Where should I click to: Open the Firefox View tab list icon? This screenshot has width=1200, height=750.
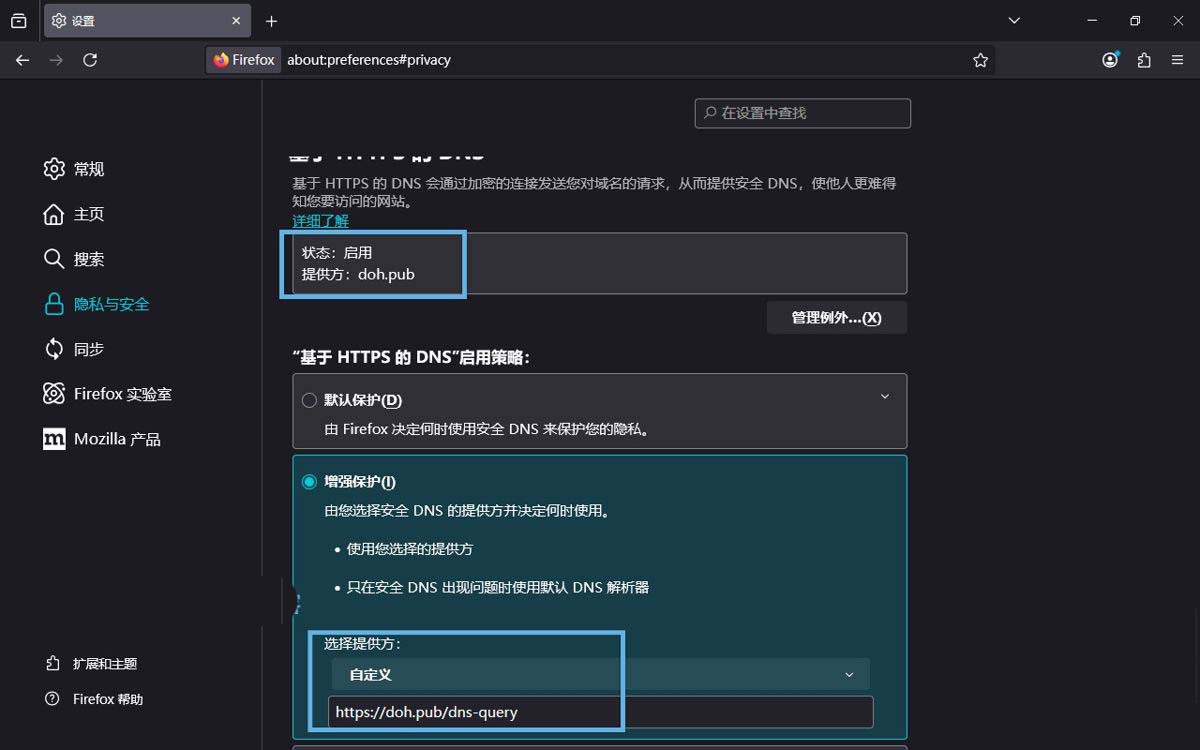[19, 21]
